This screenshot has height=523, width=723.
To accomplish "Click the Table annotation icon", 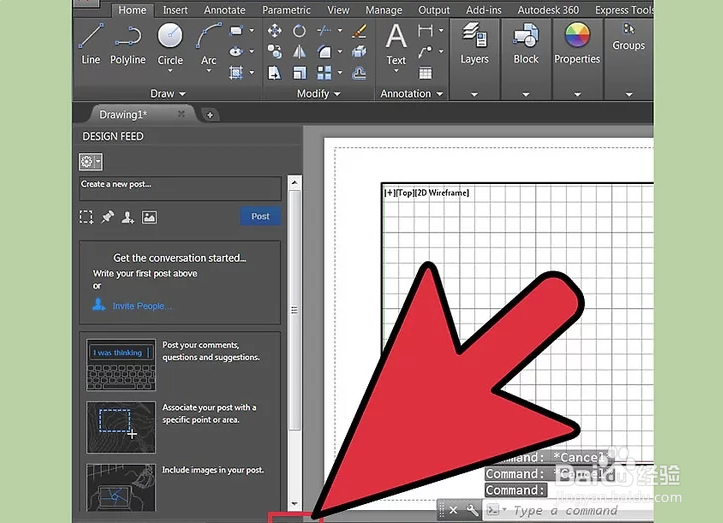I will point(425,72).
